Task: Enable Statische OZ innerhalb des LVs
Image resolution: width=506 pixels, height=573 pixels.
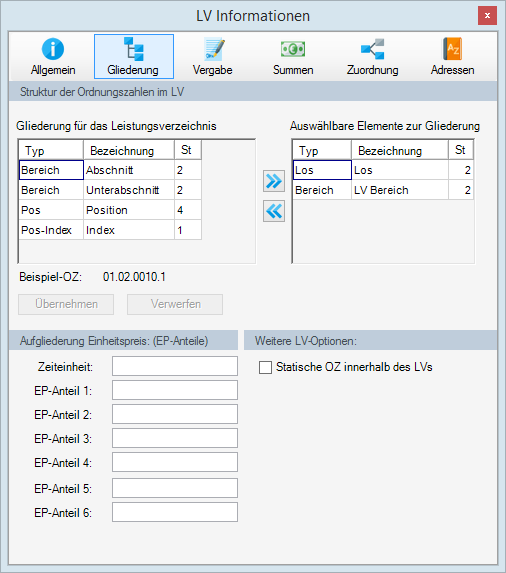Action: click(265, 367)
